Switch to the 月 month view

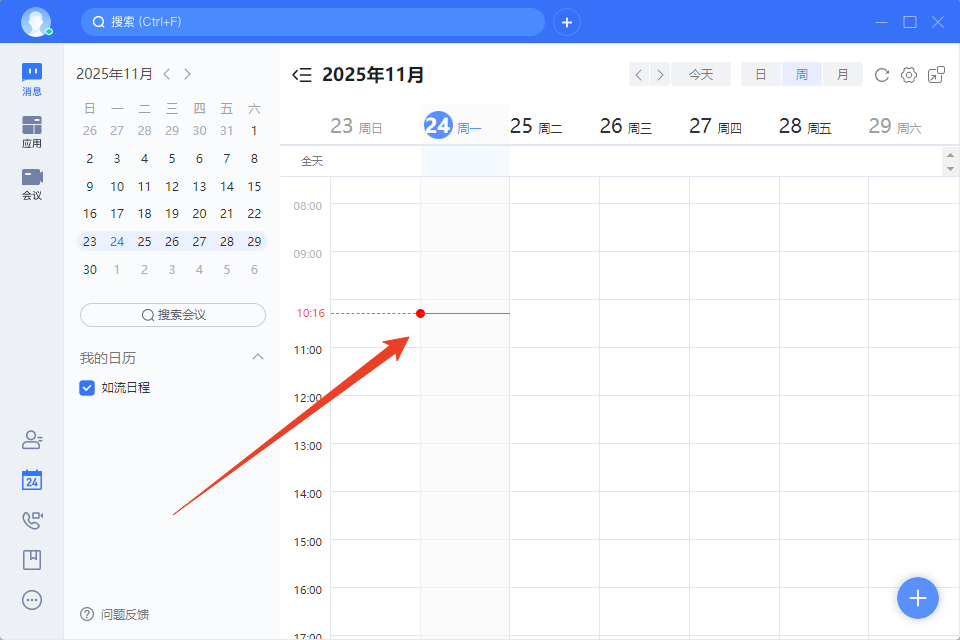[x=841, y=74]
